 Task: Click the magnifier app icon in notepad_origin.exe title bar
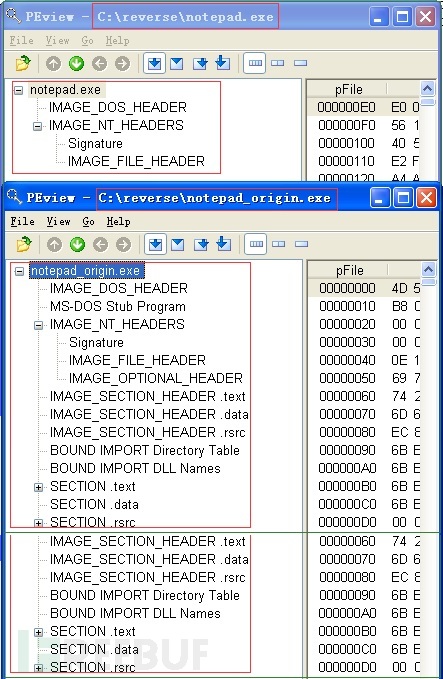point(14,197)
